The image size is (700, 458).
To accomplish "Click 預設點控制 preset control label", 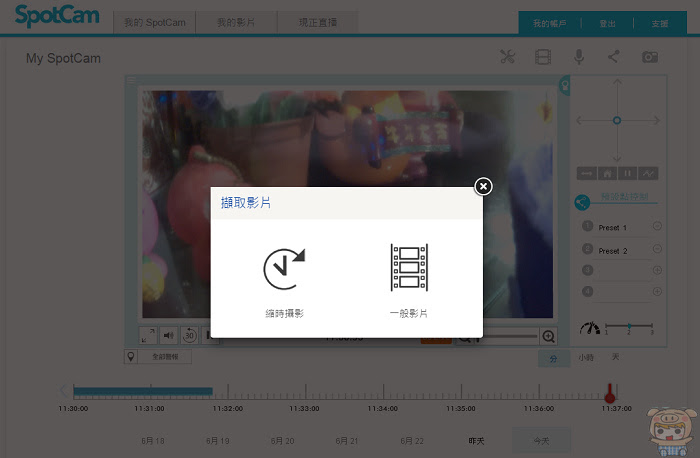I will pos(625,196).
